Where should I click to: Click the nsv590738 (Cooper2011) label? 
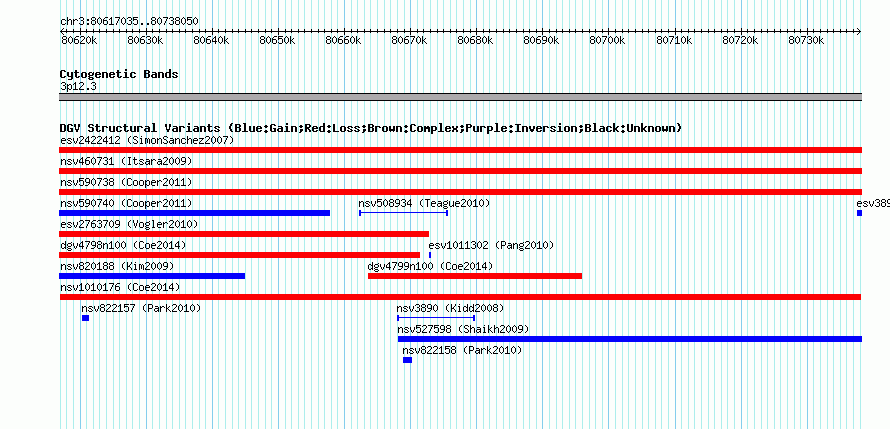point(126,182)
